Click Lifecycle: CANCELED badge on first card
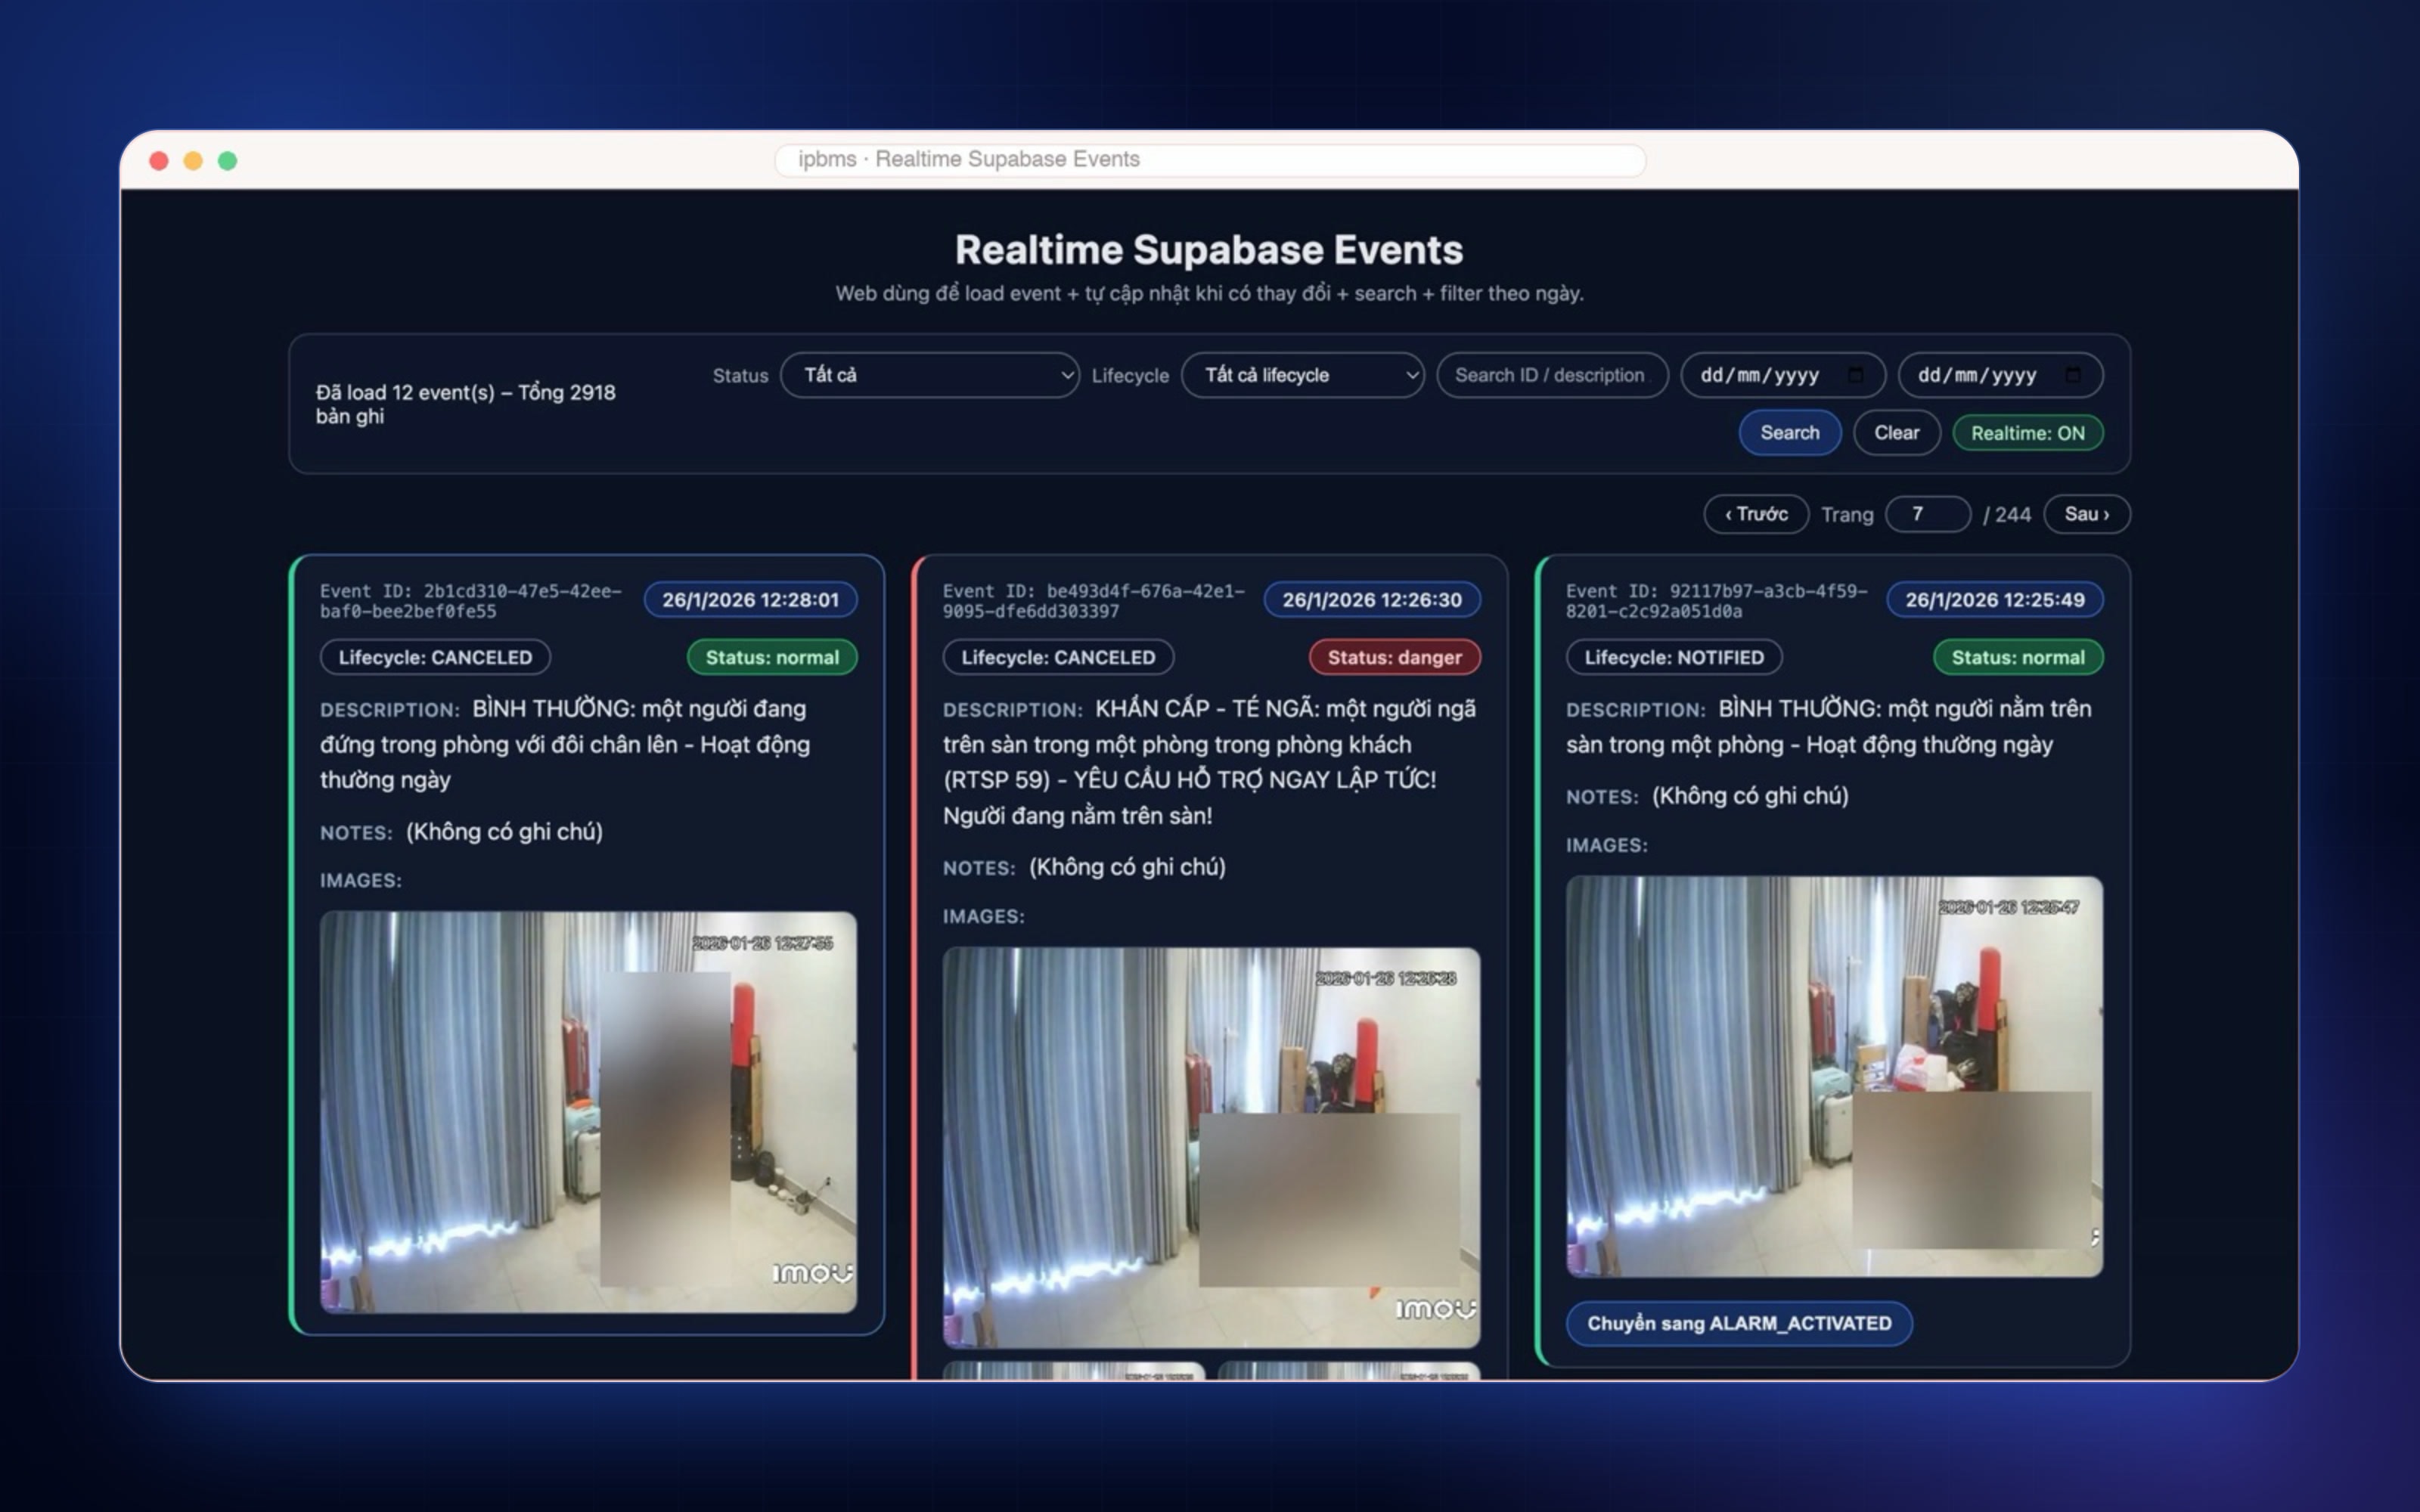The width and height of the screenshot is (2420, 1512). (x=435, y=657)
